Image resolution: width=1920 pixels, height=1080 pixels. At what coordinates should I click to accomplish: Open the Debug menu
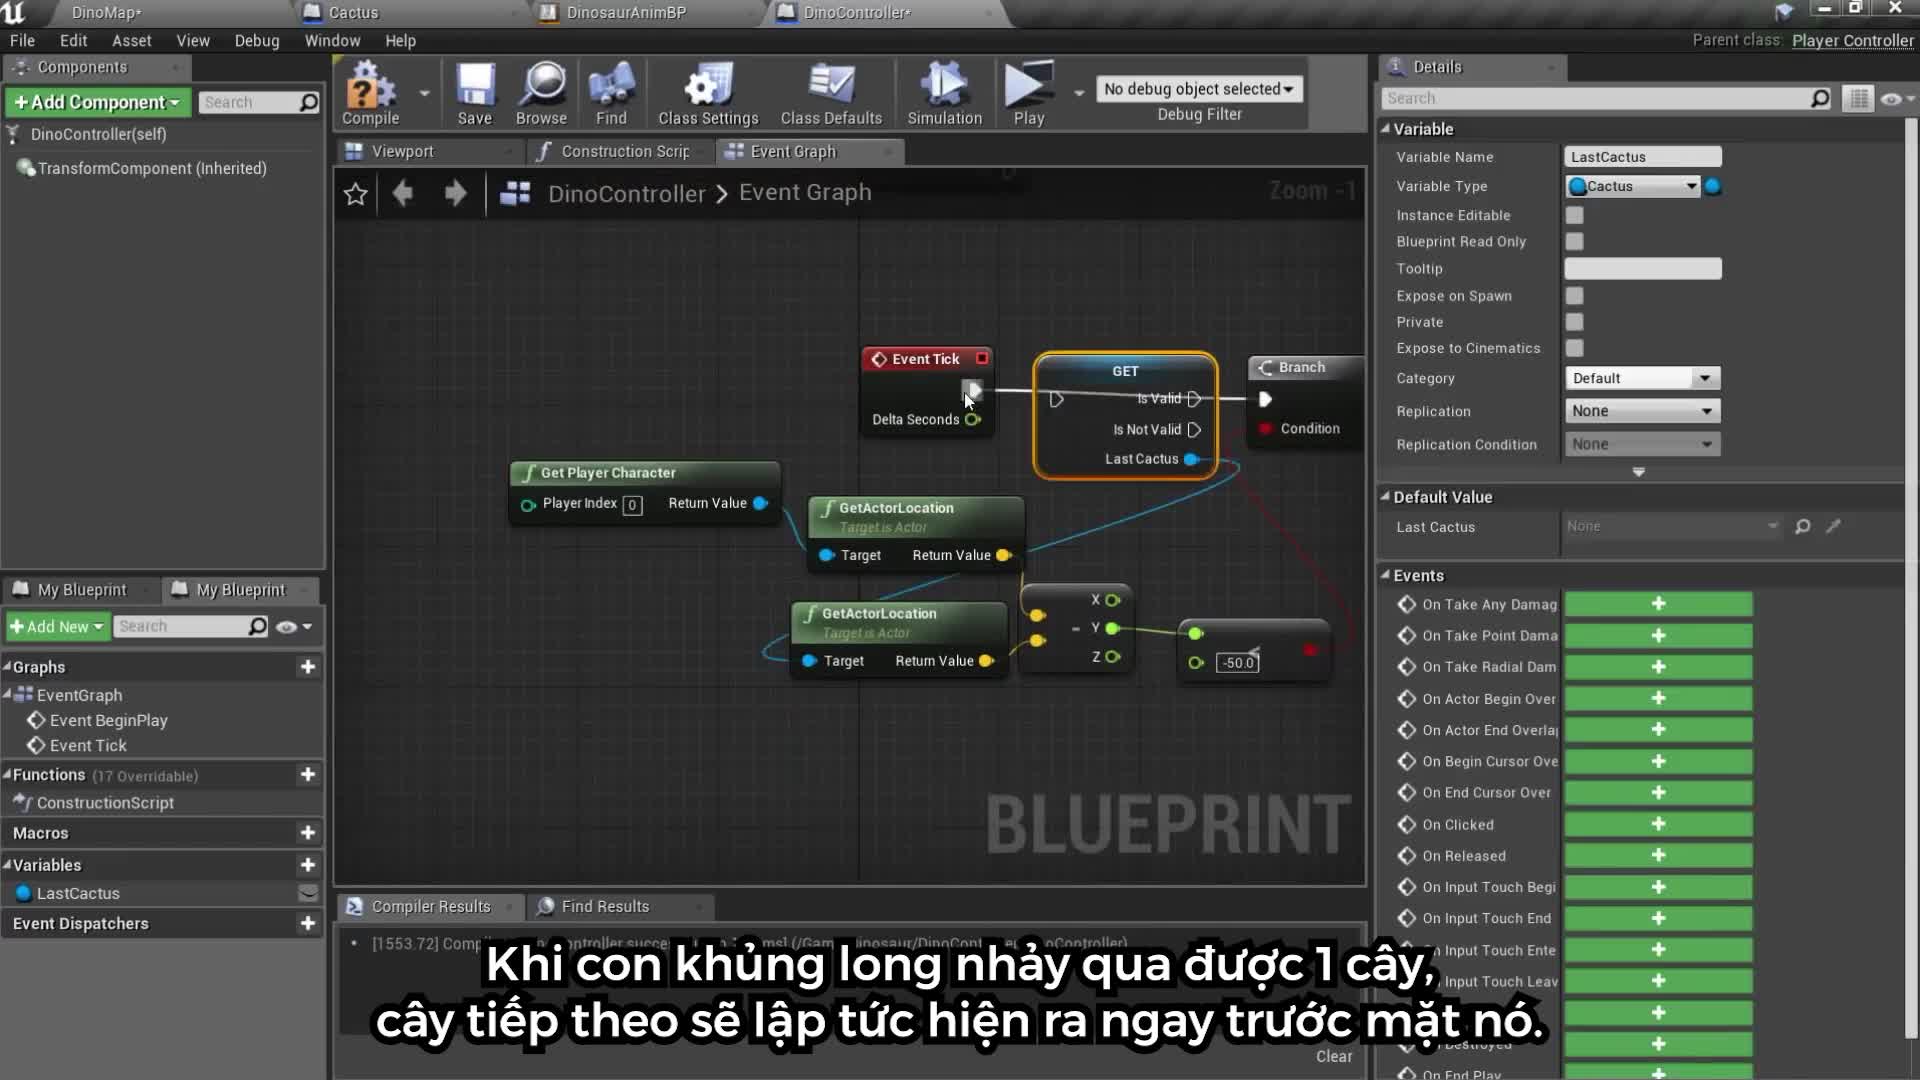click(x=257, y=41)
